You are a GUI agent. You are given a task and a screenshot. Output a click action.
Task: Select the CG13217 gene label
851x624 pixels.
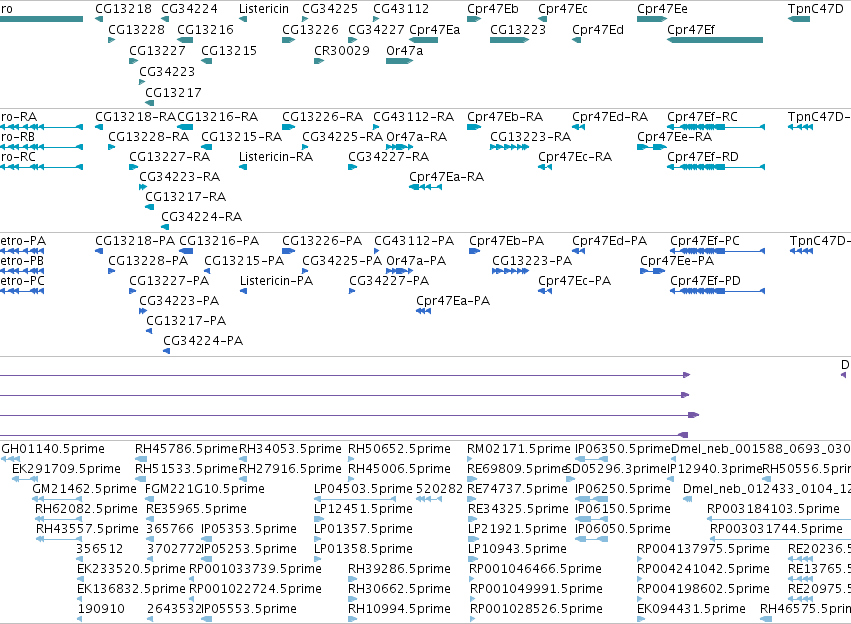(173, 93)
